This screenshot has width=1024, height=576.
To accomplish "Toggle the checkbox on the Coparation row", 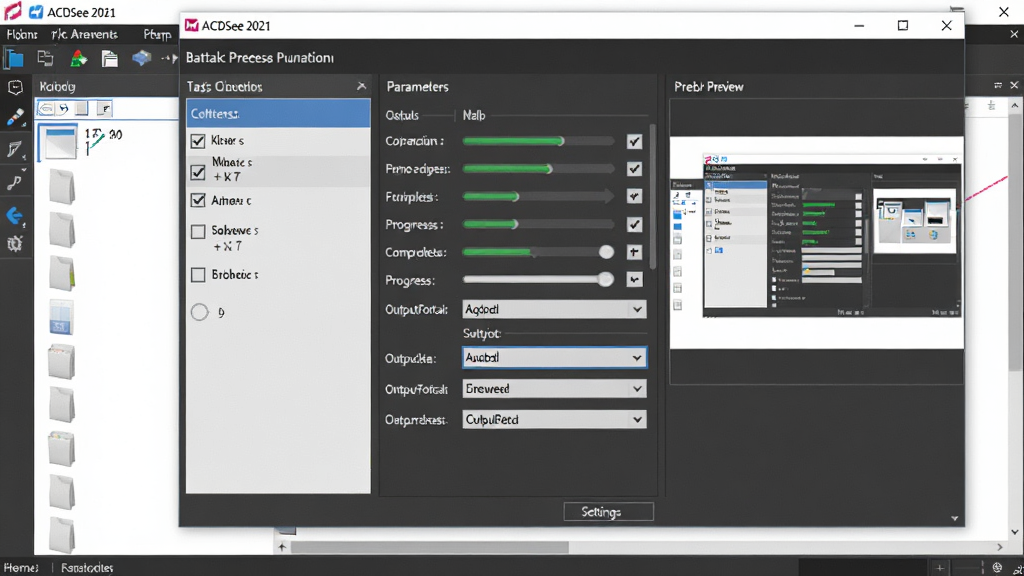I will [634, 141].
